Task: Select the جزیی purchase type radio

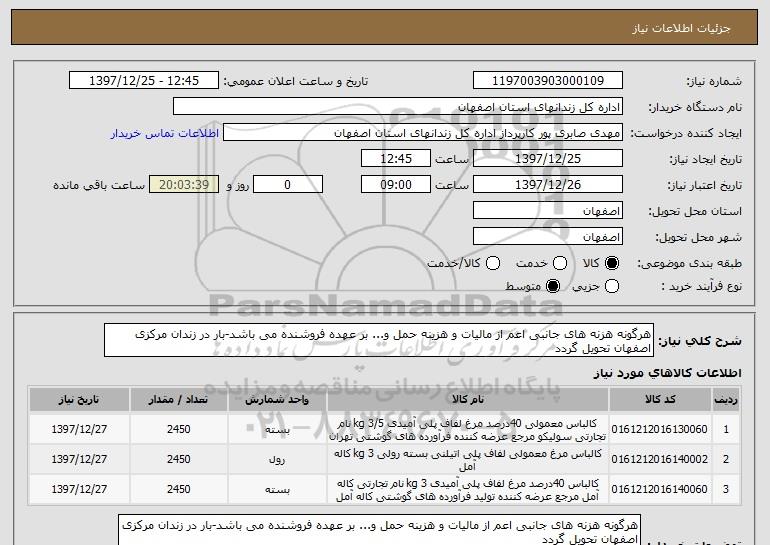Action: pyautogui.click(x=612, y=286)
